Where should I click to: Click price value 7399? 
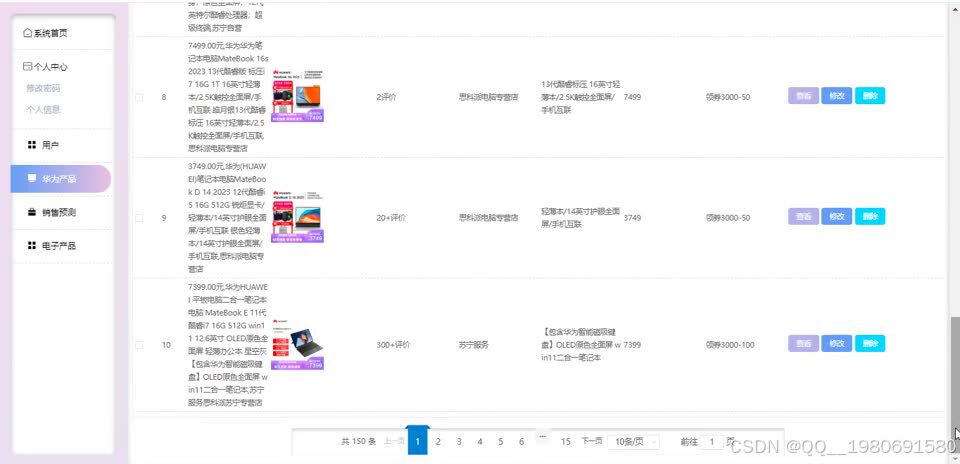point(632,345)
